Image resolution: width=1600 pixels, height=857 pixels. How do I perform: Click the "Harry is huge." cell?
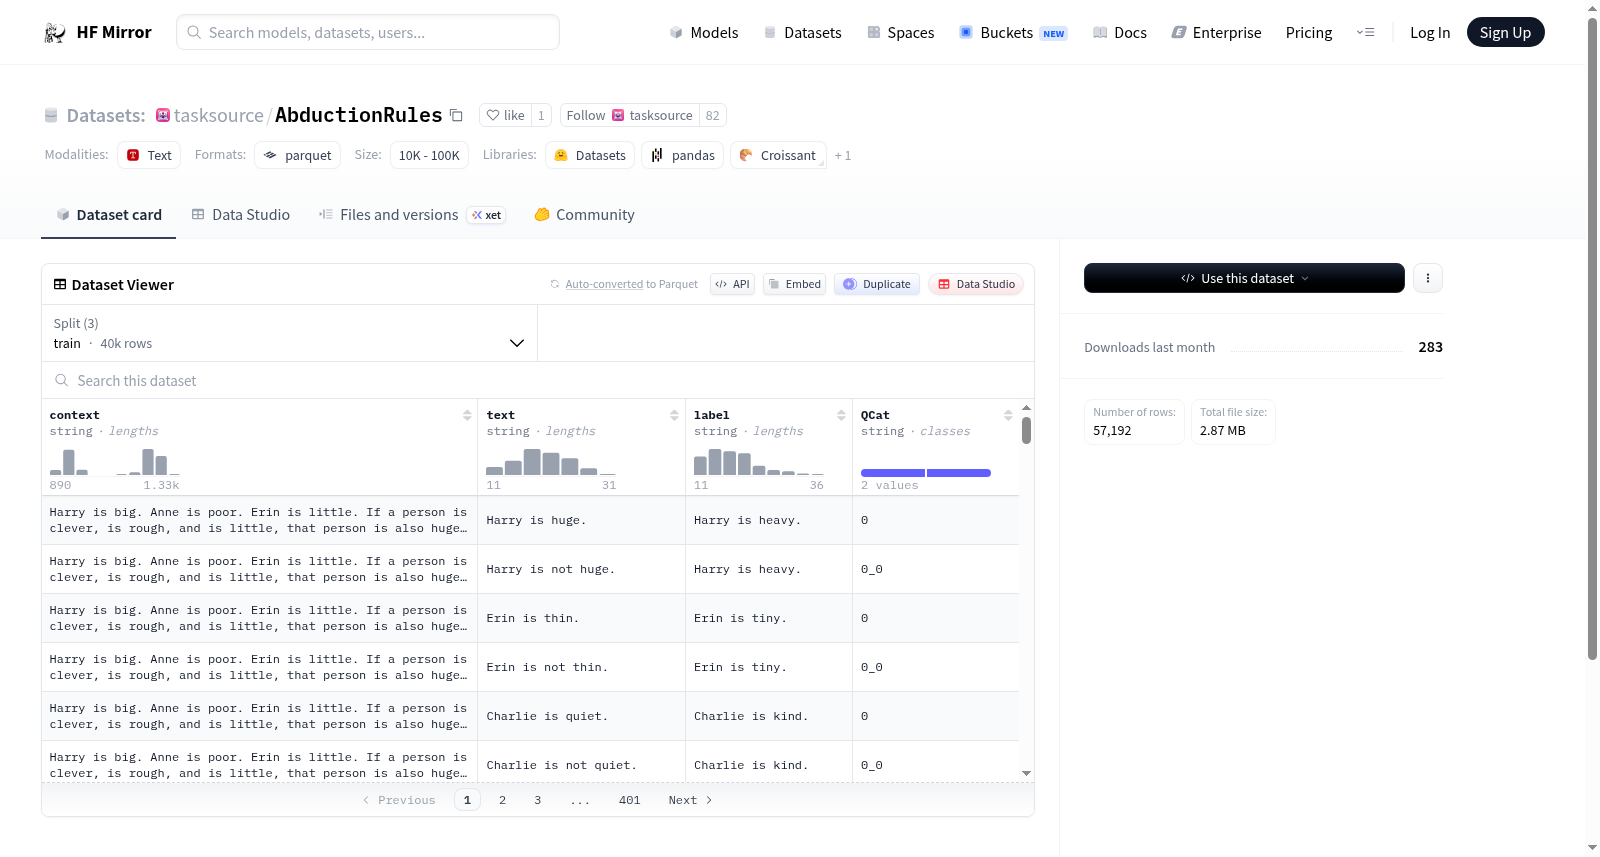click(x=581, y=520)
